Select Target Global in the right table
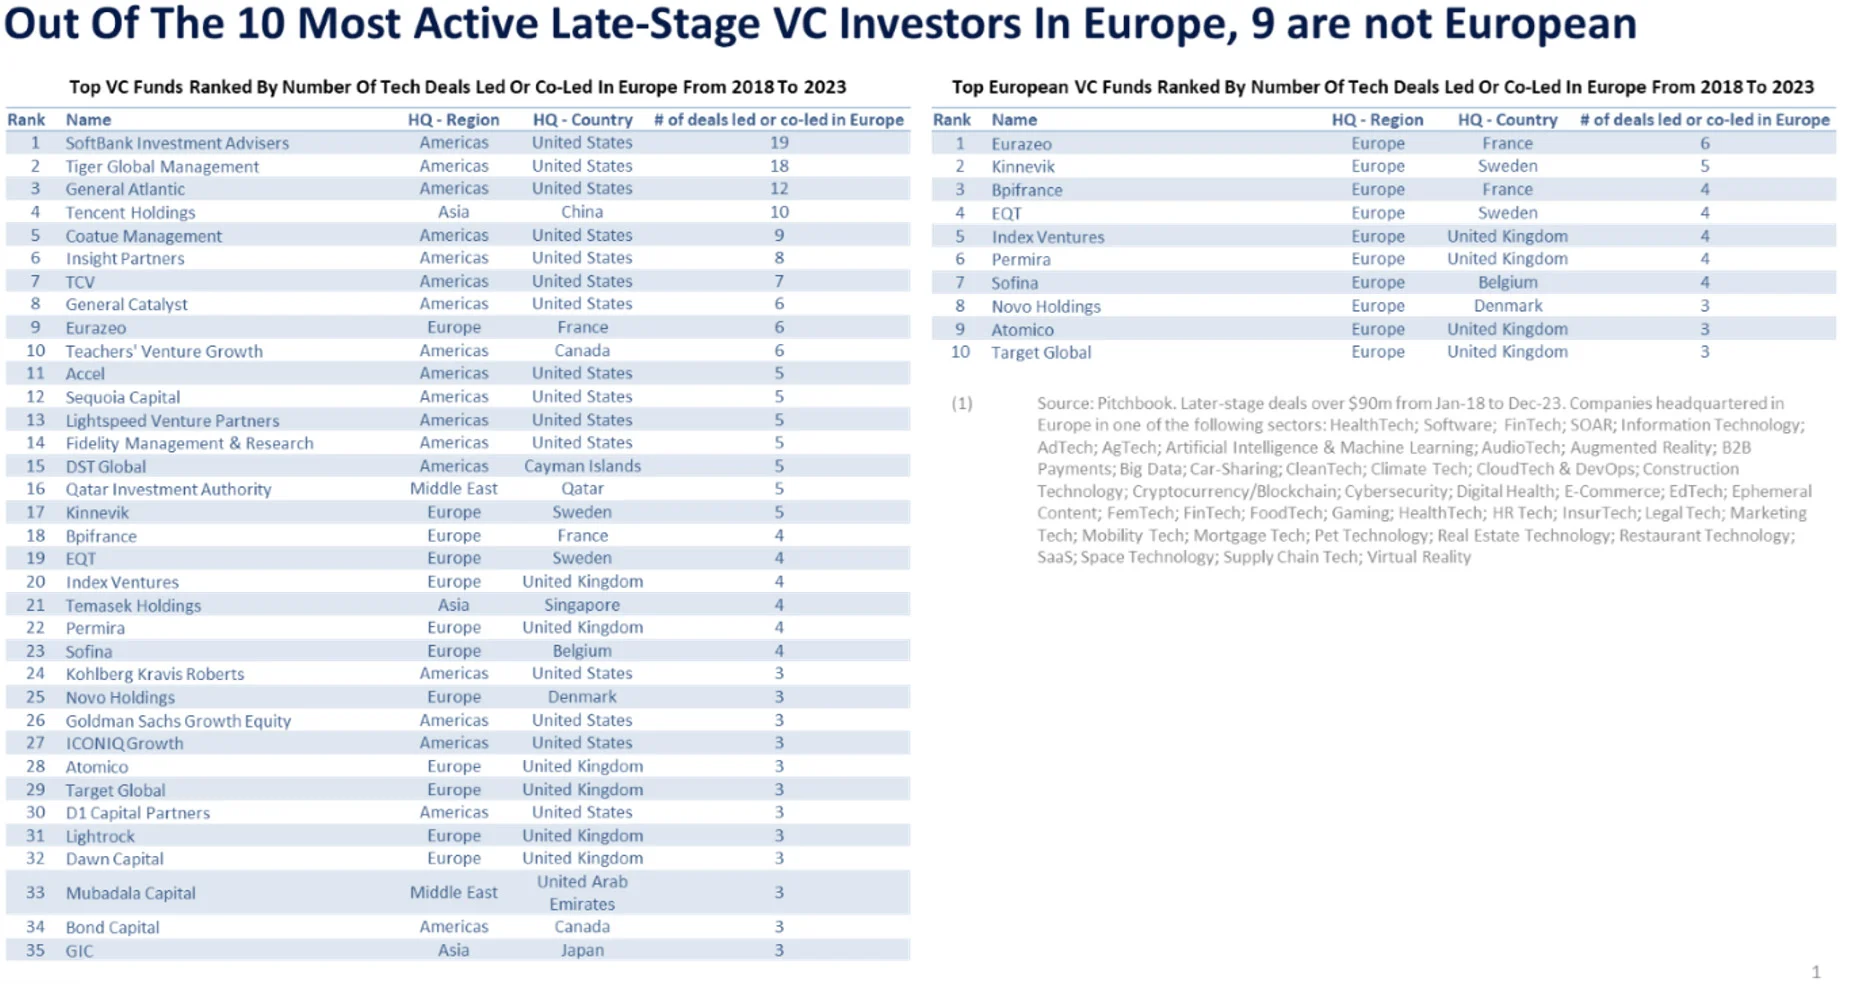 tap(1041, 352)
